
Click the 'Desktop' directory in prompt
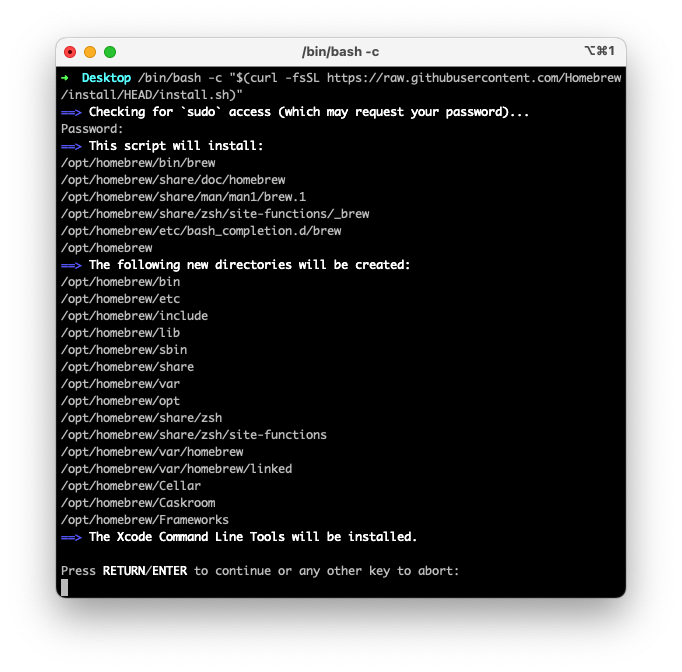pos(106,78)
